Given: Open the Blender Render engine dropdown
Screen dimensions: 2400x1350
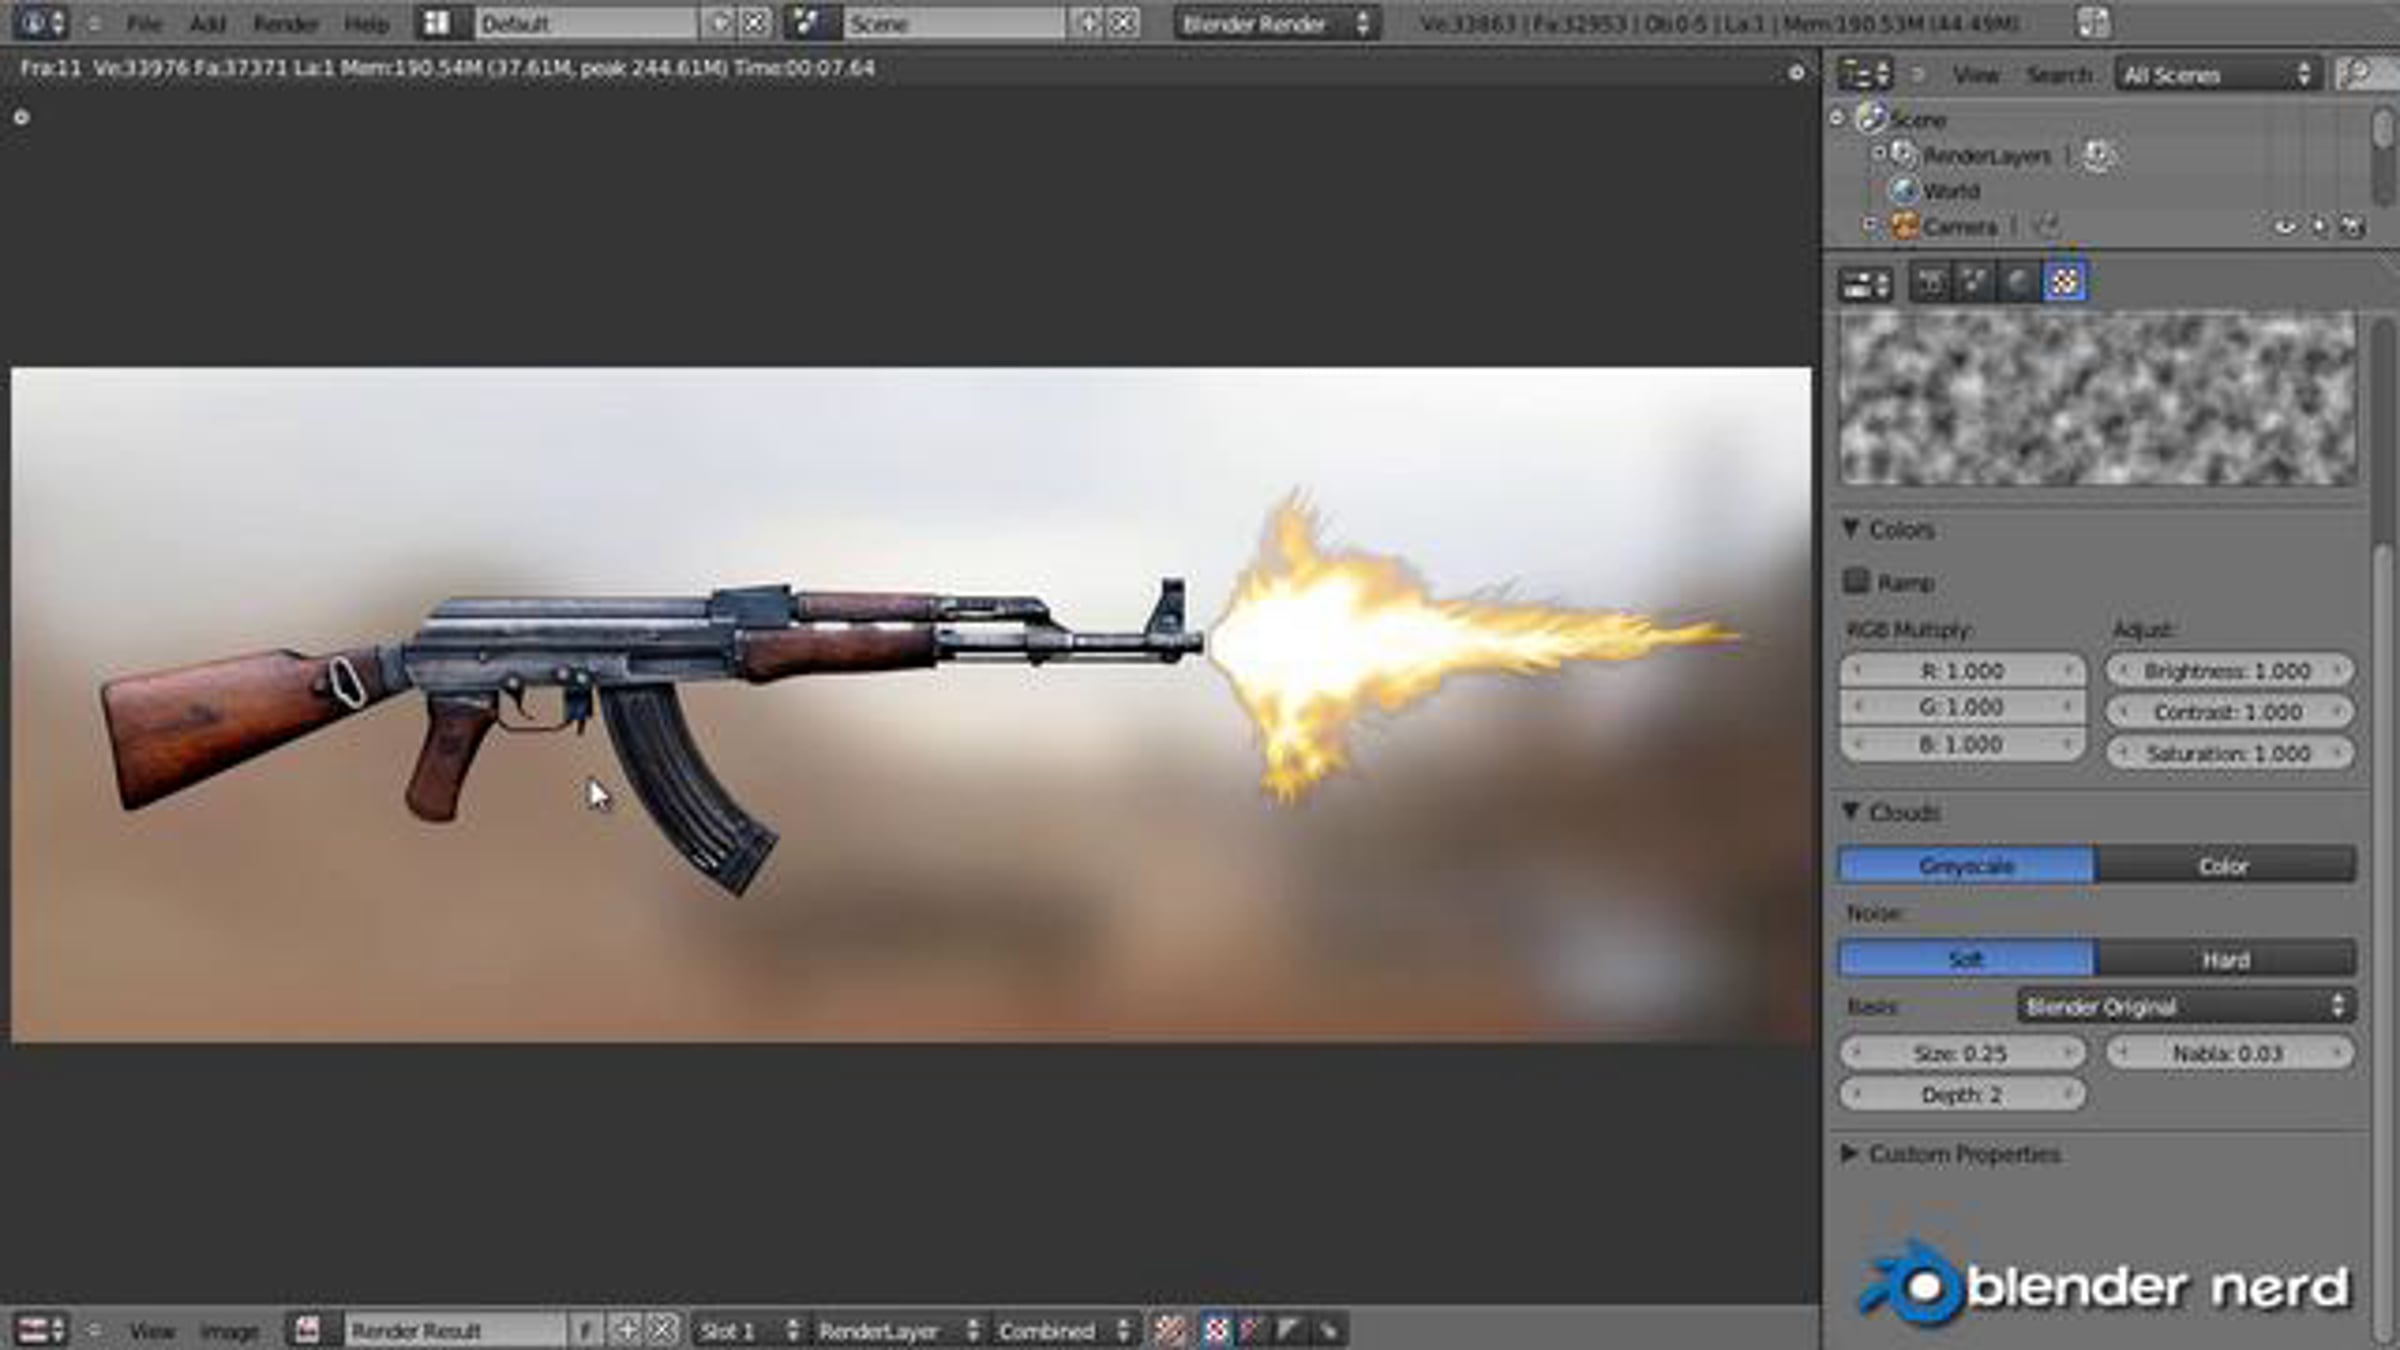Looking at the screenshot, I should pyautogui.click(x=1275, y=23).
